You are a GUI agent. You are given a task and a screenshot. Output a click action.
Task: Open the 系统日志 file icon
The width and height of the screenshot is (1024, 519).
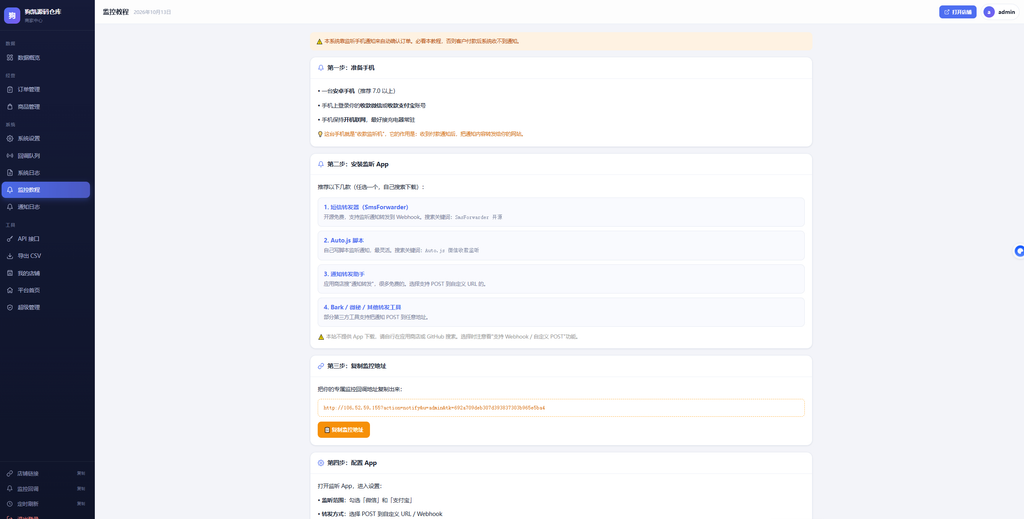point(10,172)
